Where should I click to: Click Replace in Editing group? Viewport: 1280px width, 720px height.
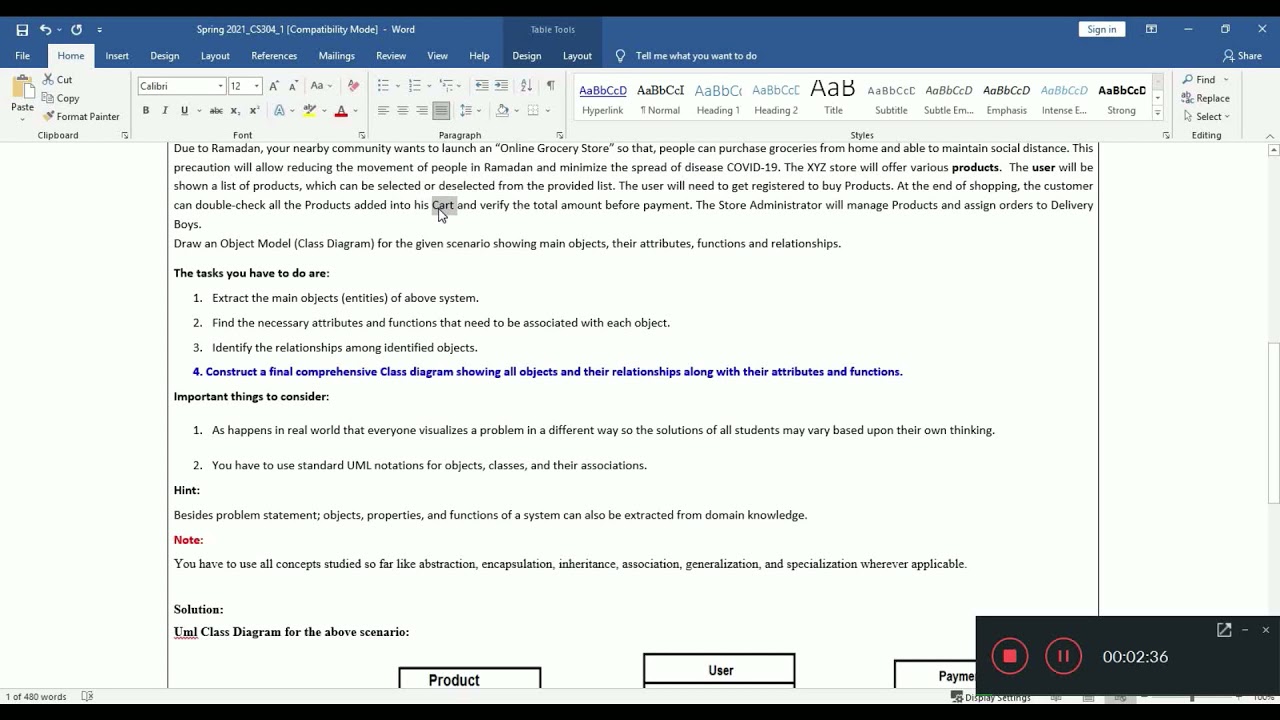(x=1205, y=98)
